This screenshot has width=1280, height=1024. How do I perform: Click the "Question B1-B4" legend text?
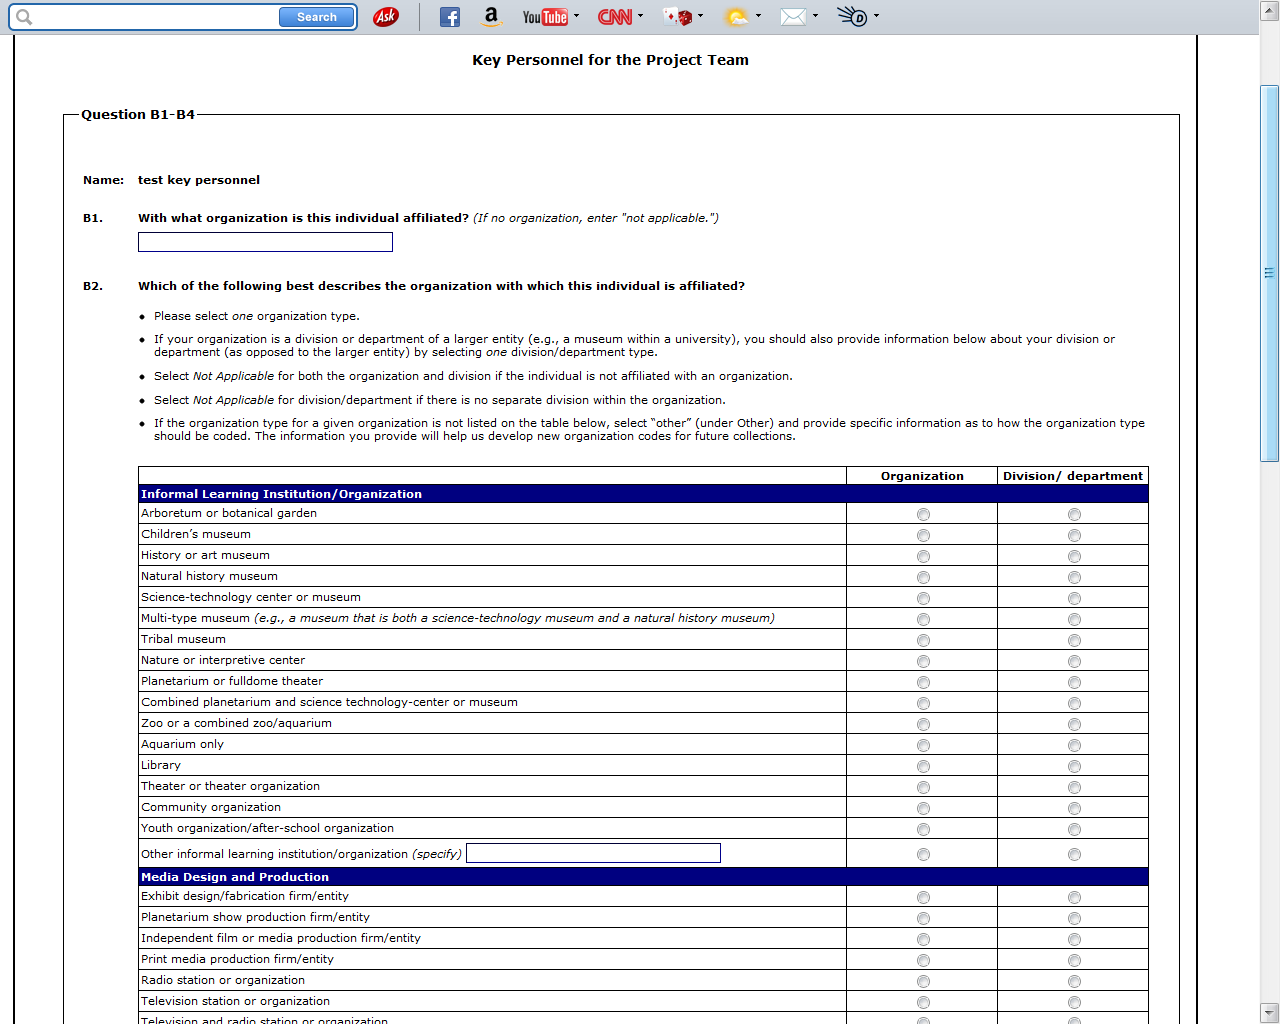(x=138, y=114)
